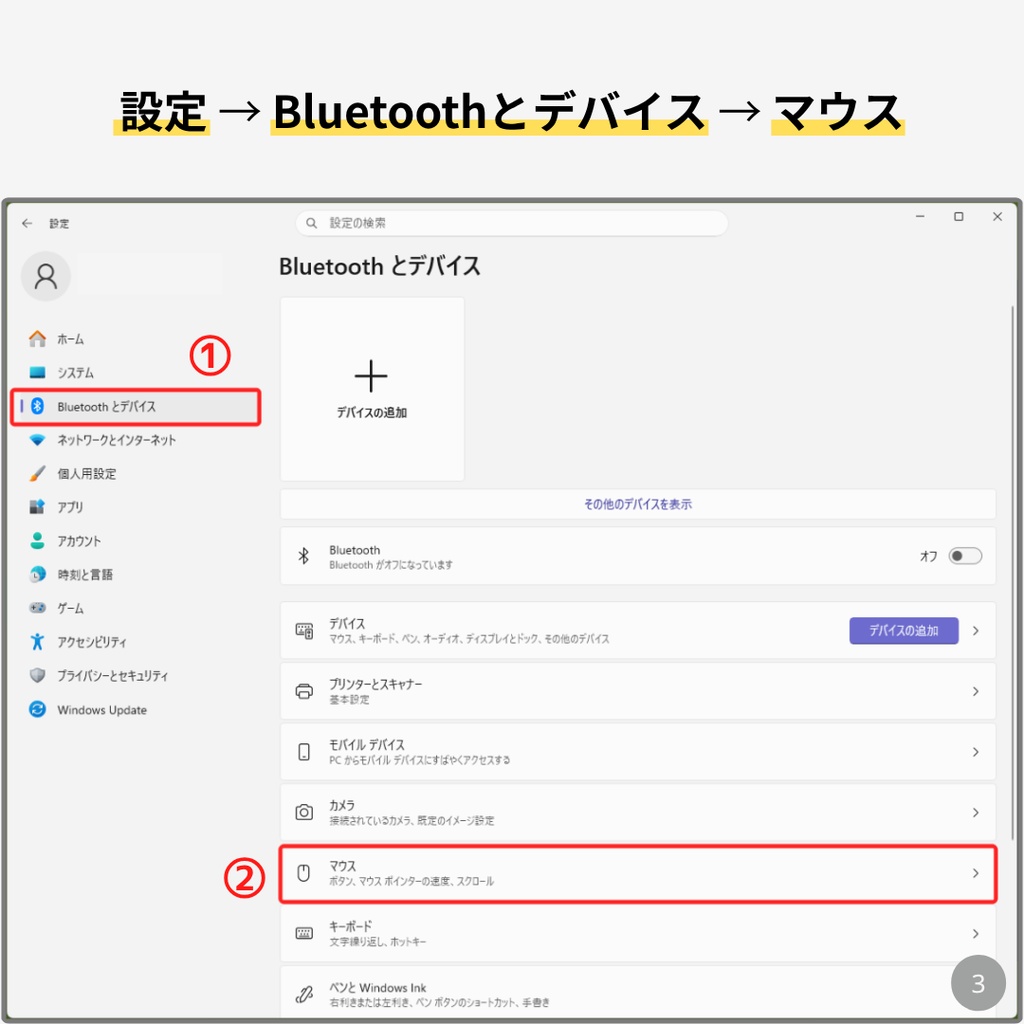The width and height of the screenshot is (1024, 1024).
Task: Click the ゲーム controller icon
Action: (x=37, y=608)
